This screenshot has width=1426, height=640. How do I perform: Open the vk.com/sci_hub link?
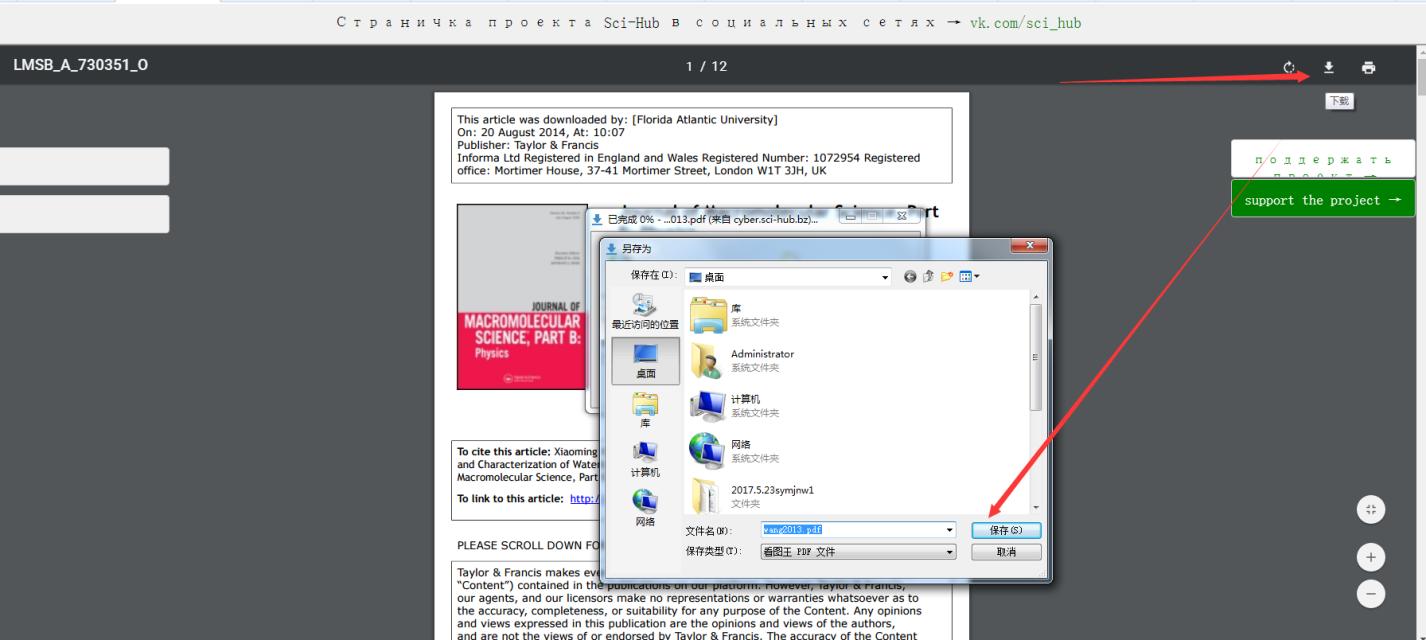pyautogui.click(x=1025, y=22)
